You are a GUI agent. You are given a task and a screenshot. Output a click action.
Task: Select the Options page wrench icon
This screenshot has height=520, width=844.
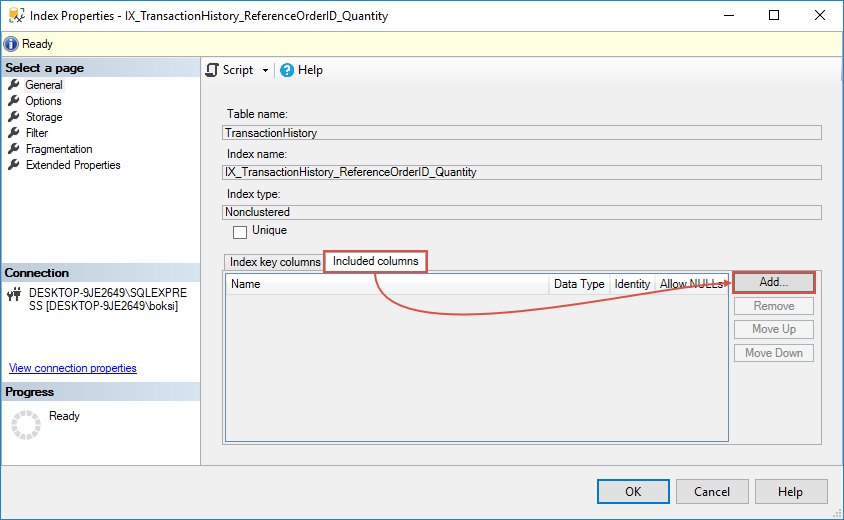tap(14, 101)
